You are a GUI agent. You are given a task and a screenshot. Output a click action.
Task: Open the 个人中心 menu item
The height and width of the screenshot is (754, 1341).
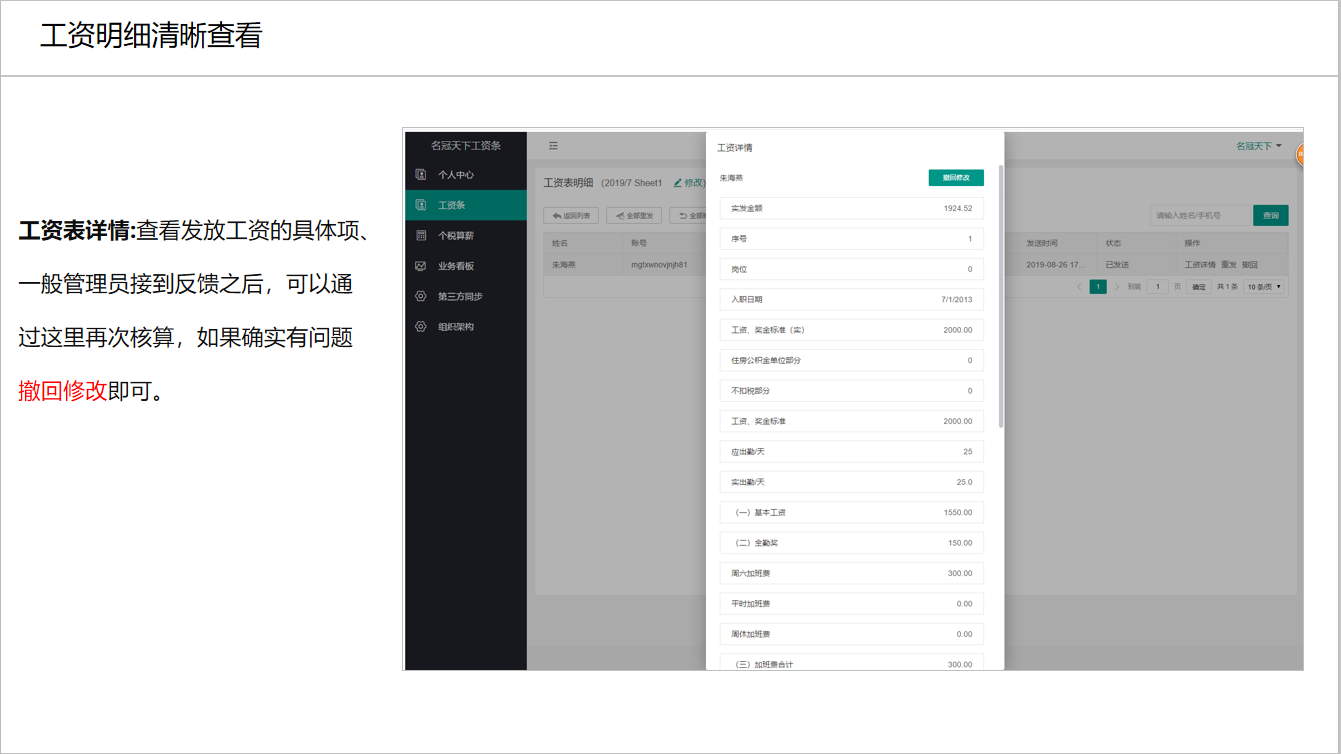466,175
